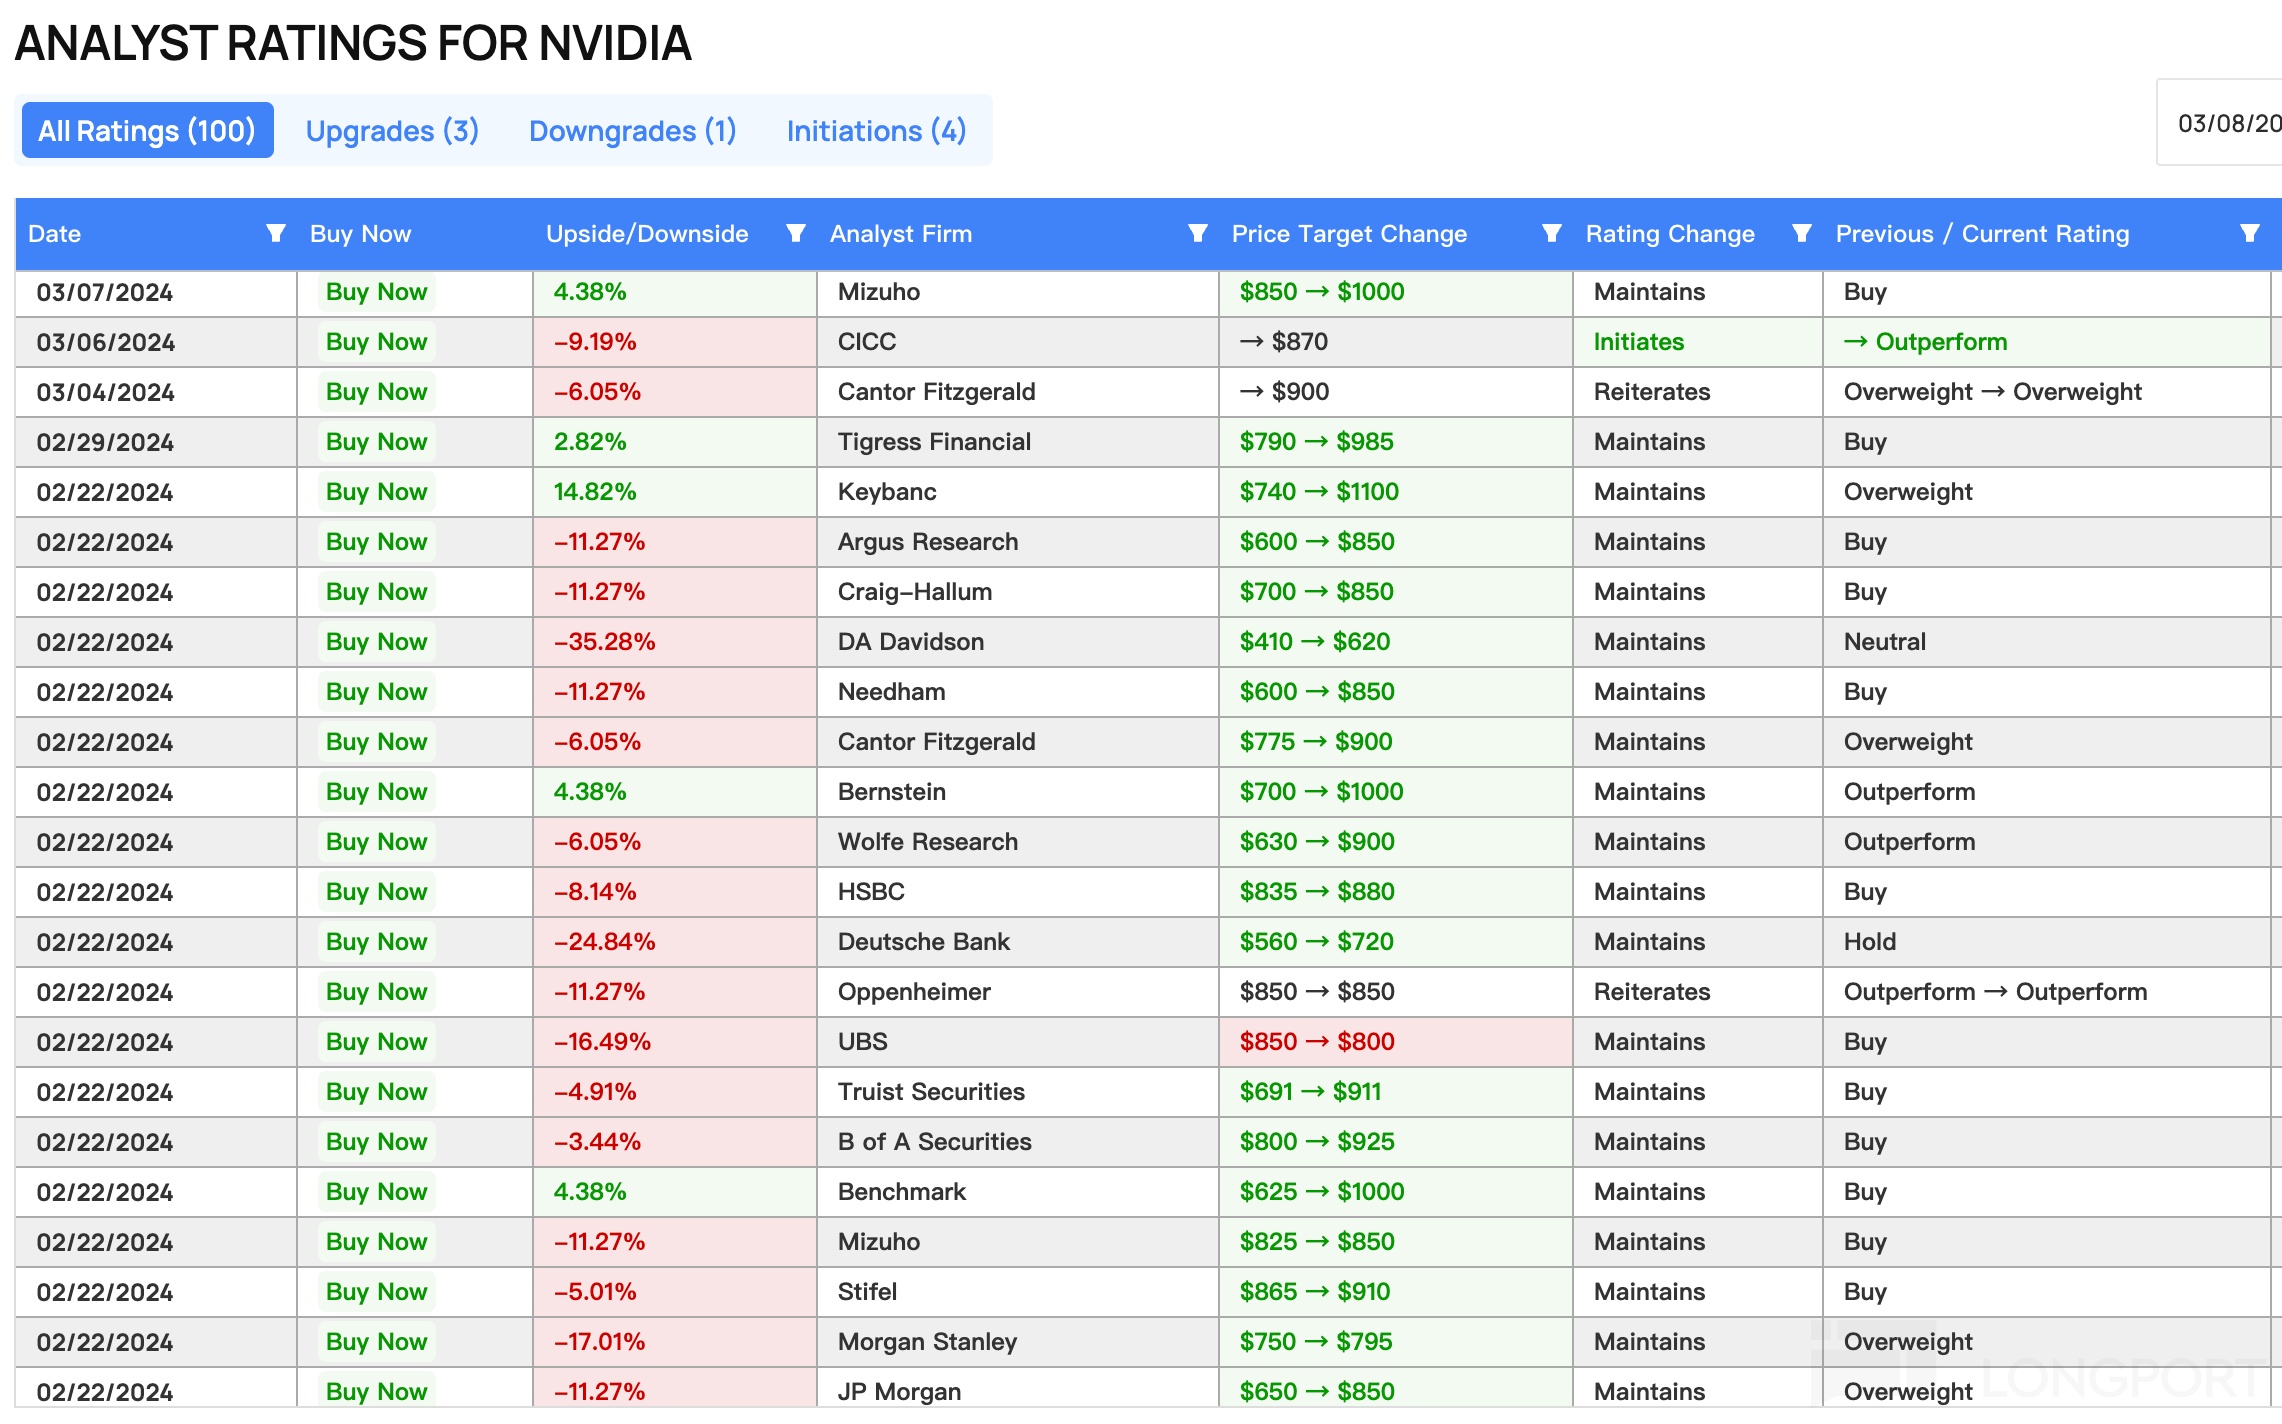Show the Initiations (4) tab

click(x=876, y=131)
